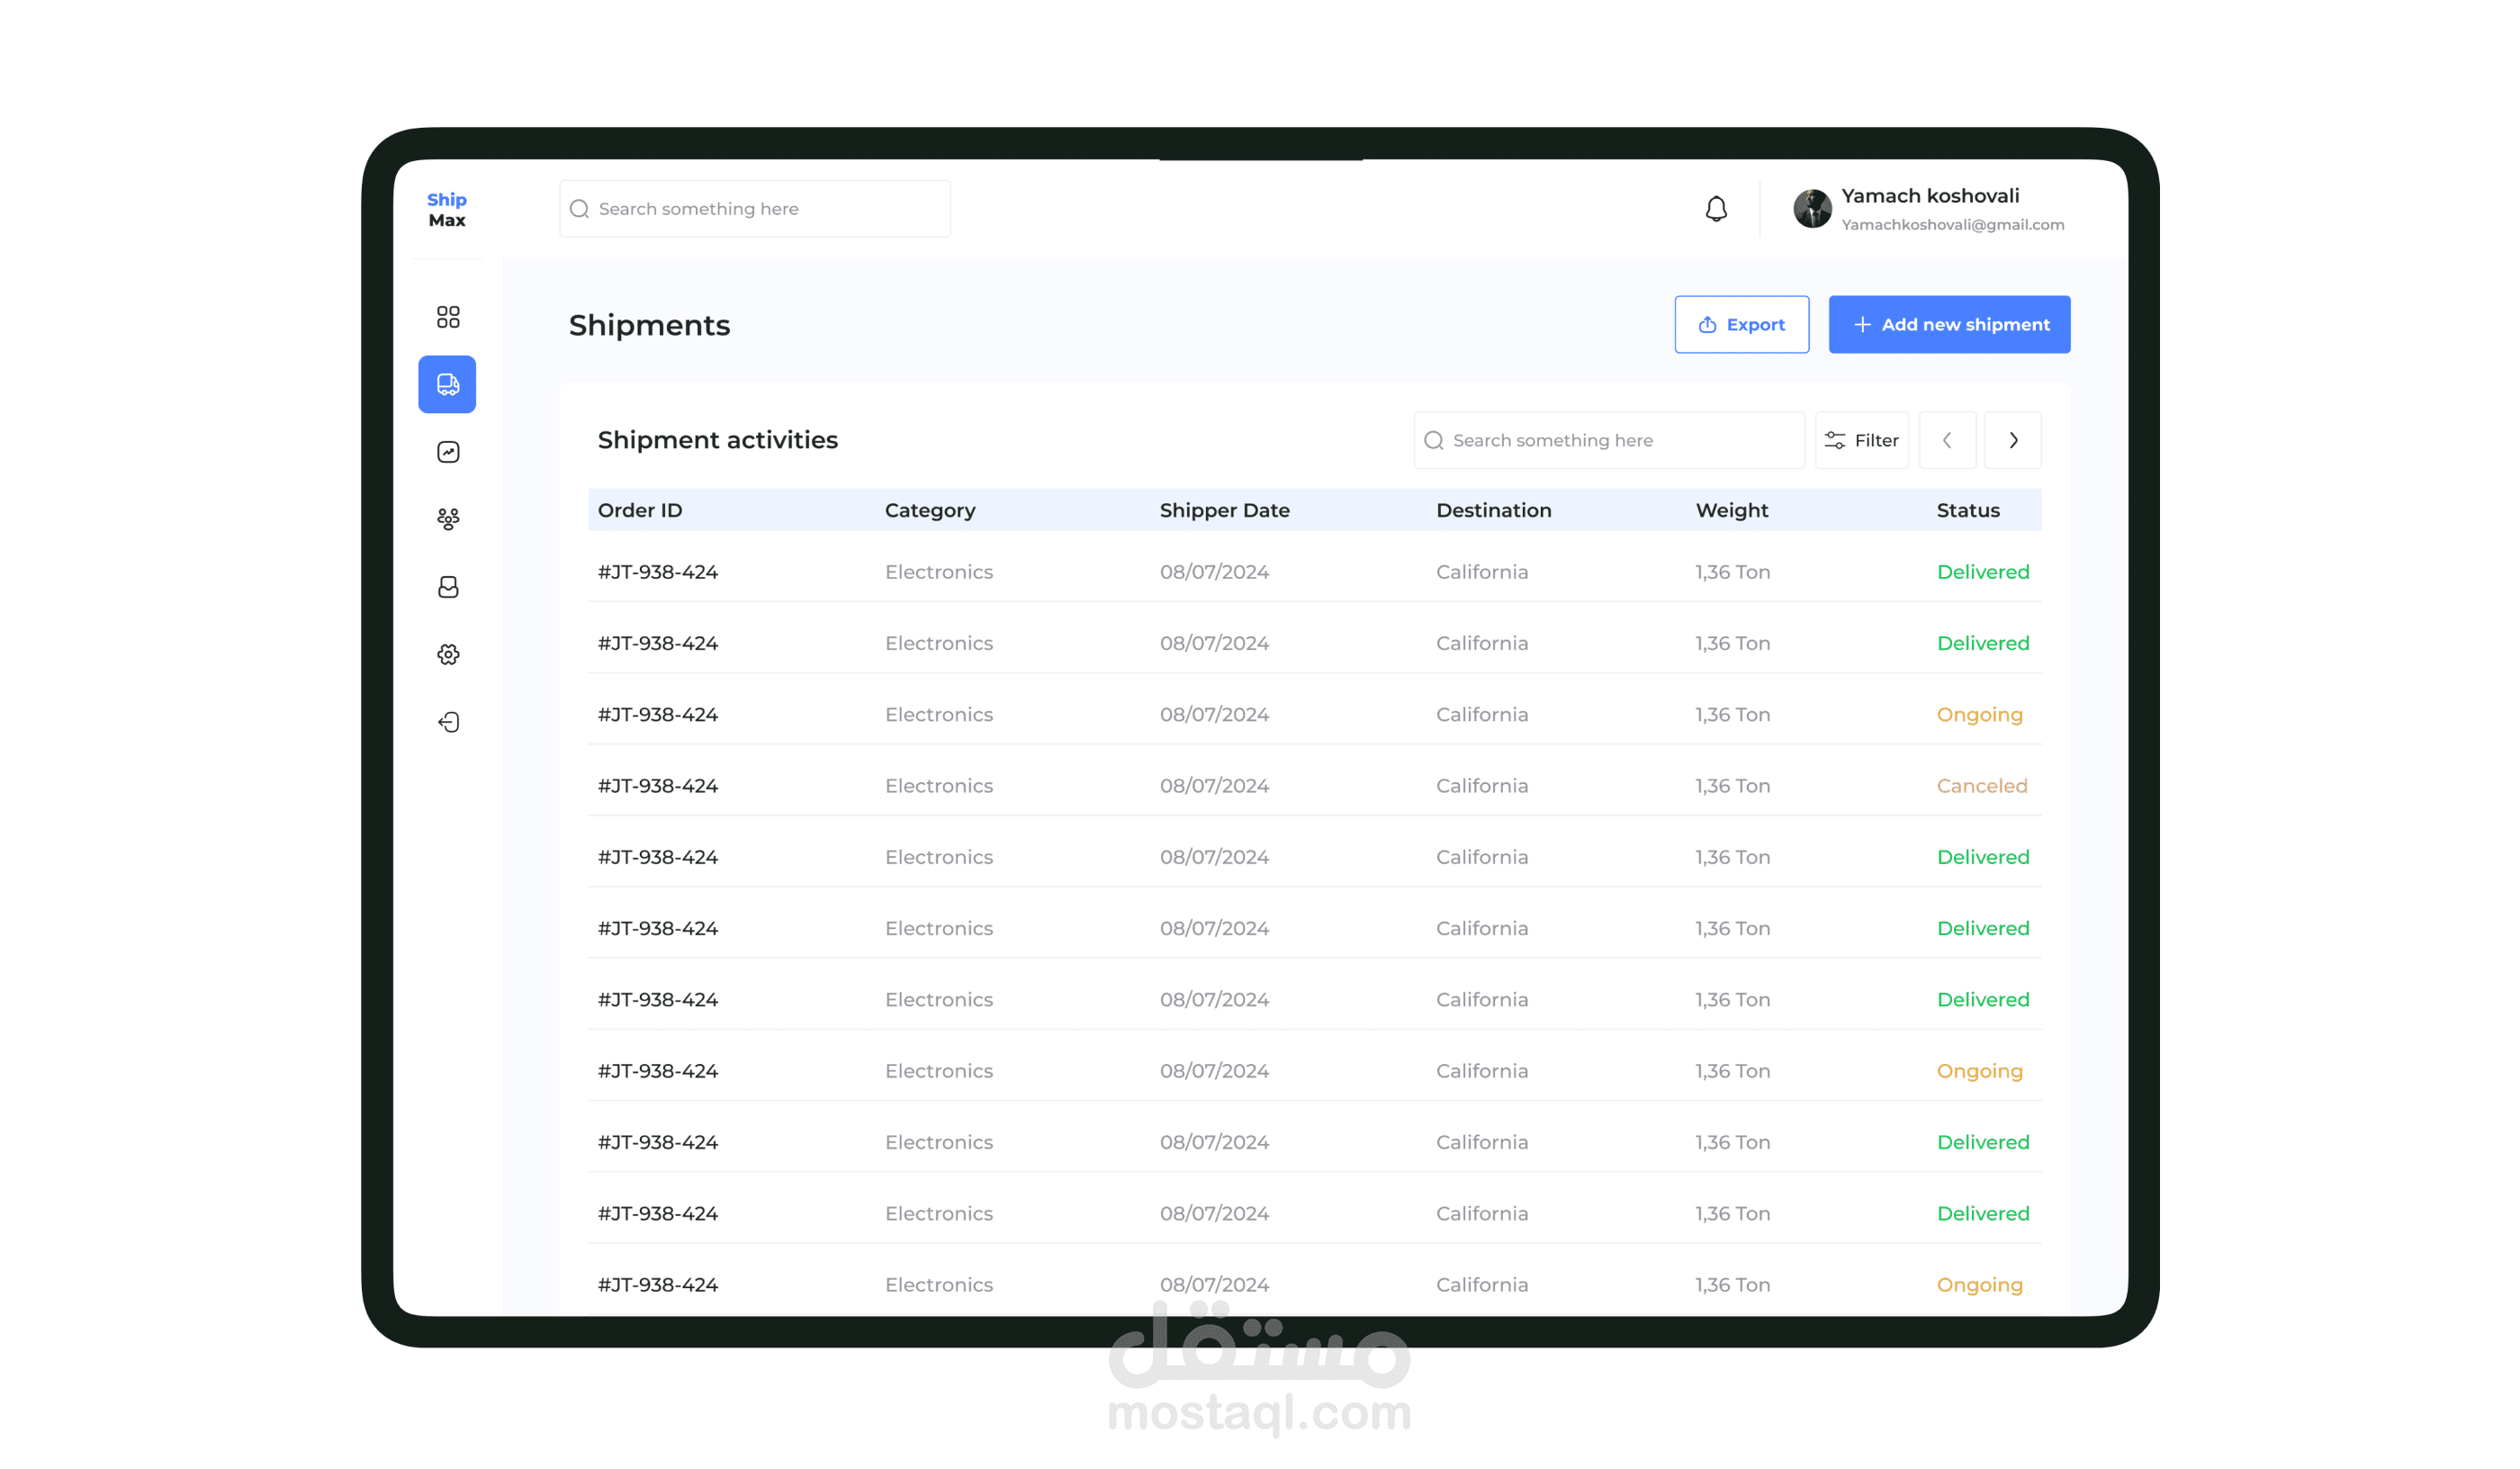Click the logout icon in sidebar

tap(448, 722)
